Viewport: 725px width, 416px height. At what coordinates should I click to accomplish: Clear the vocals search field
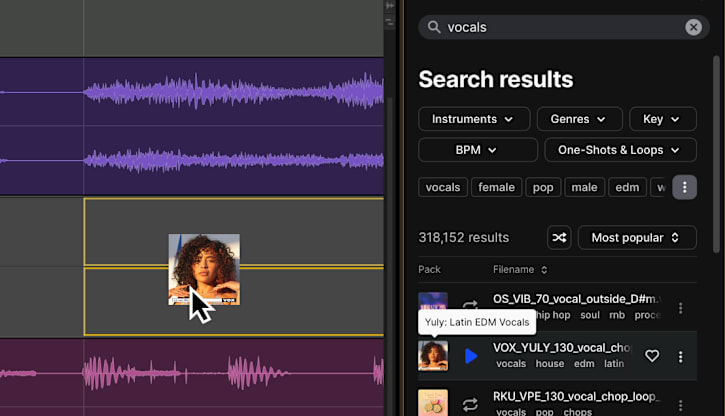[693, 27]
